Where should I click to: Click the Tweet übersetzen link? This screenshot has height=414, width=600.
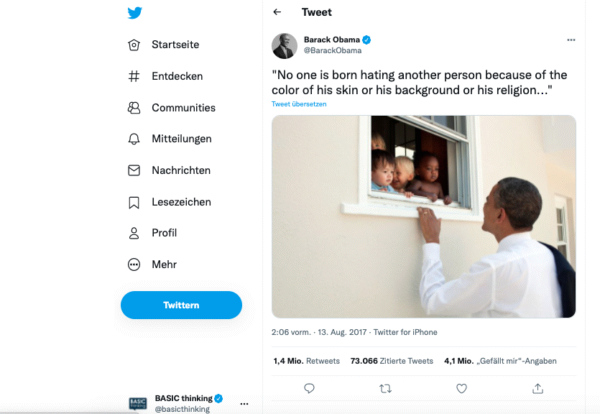pyautogui.click(x=300, y=104)
